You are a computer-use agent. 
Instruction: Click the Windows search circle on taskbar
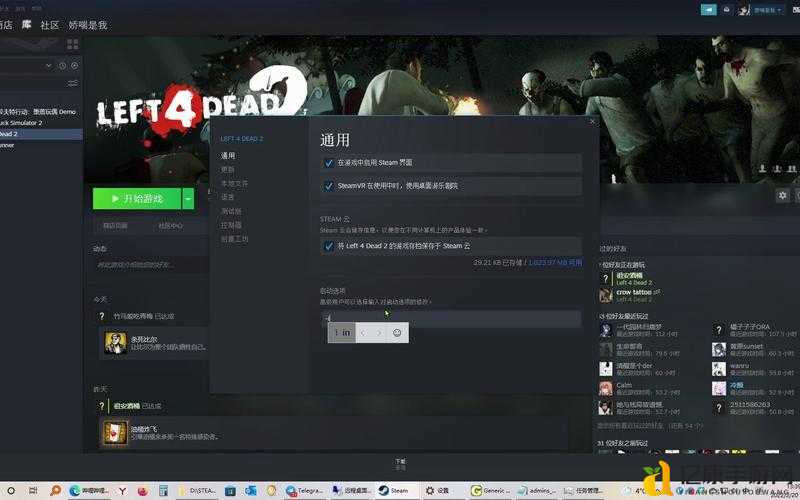tap(11, 490)
